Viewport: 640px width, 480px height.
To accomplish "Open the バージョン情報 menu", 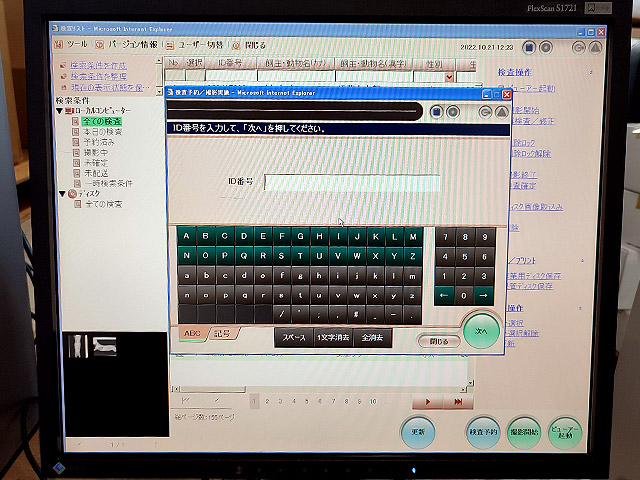I will [x=133, y=44].
